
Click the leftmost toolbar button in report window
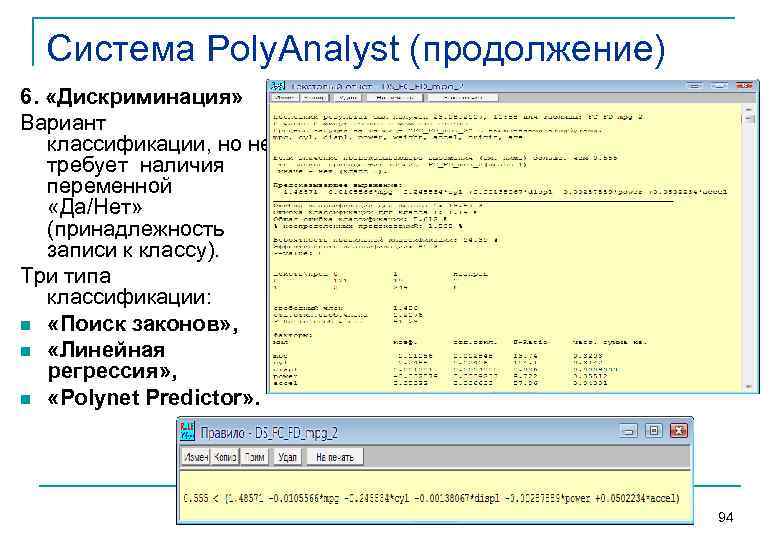(x=285, y=98)
